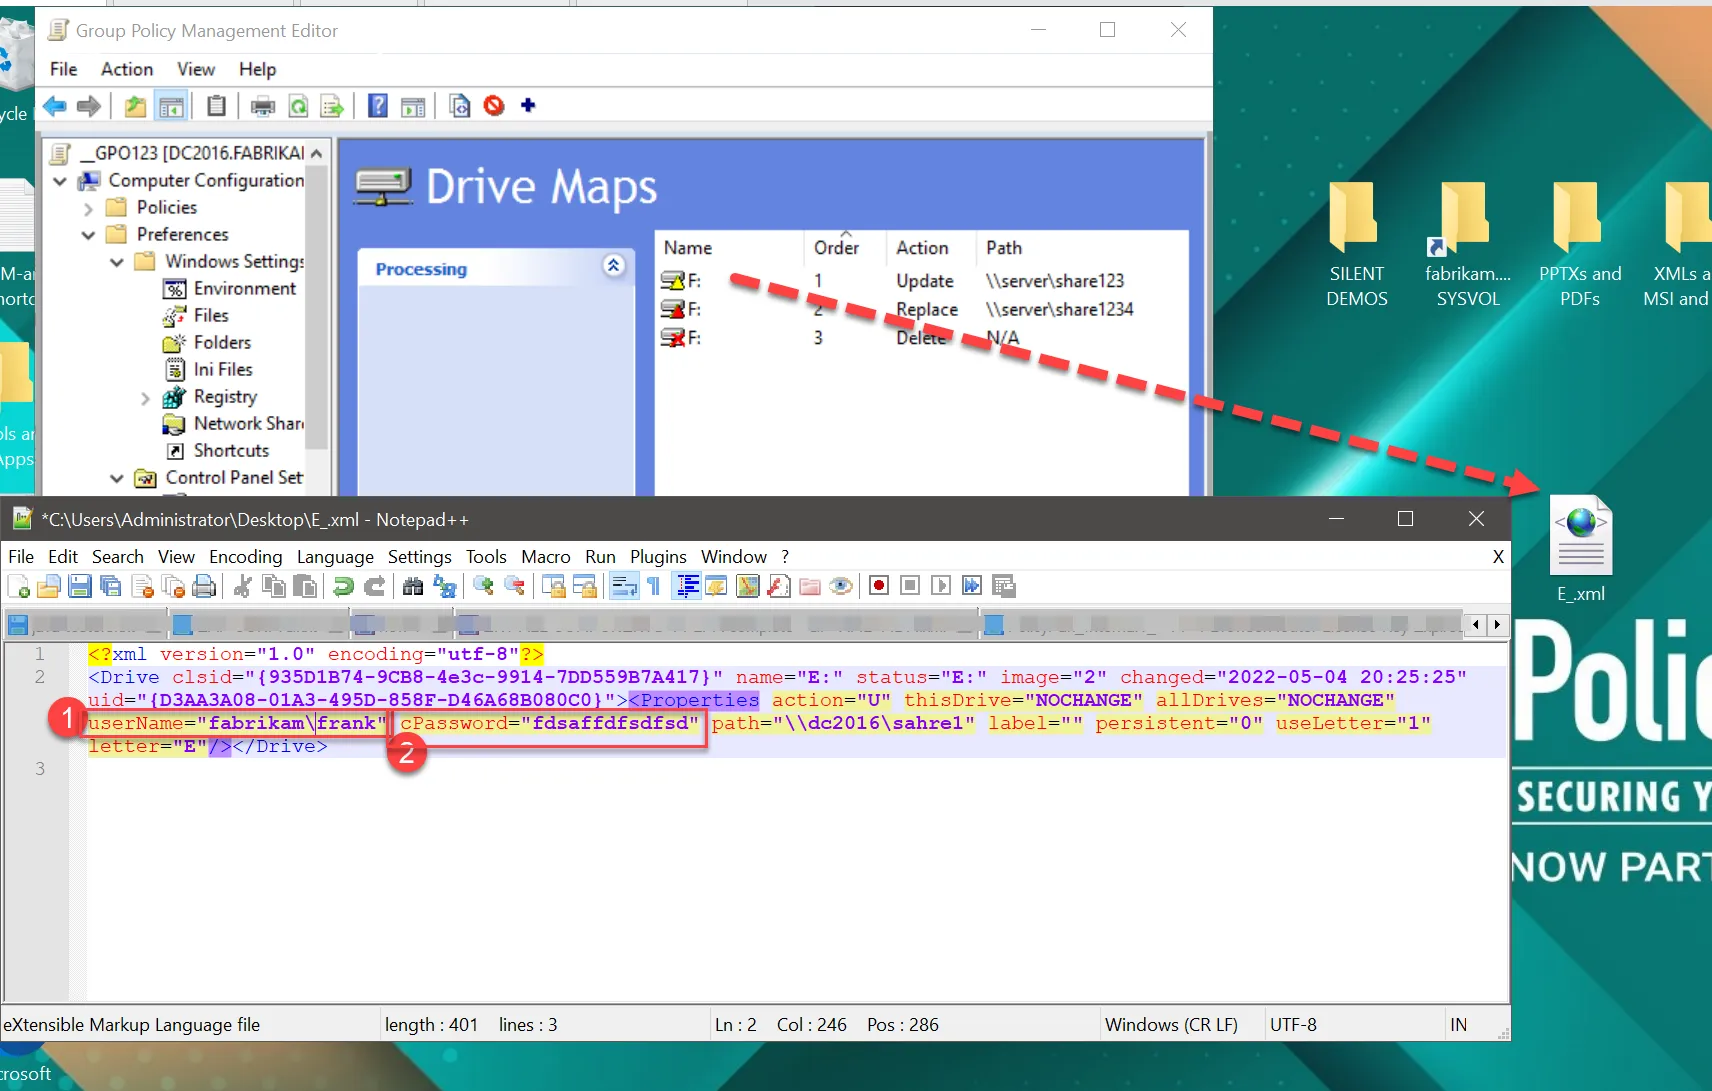Click the Undo icon in Notepad++ toolbar

343,586
